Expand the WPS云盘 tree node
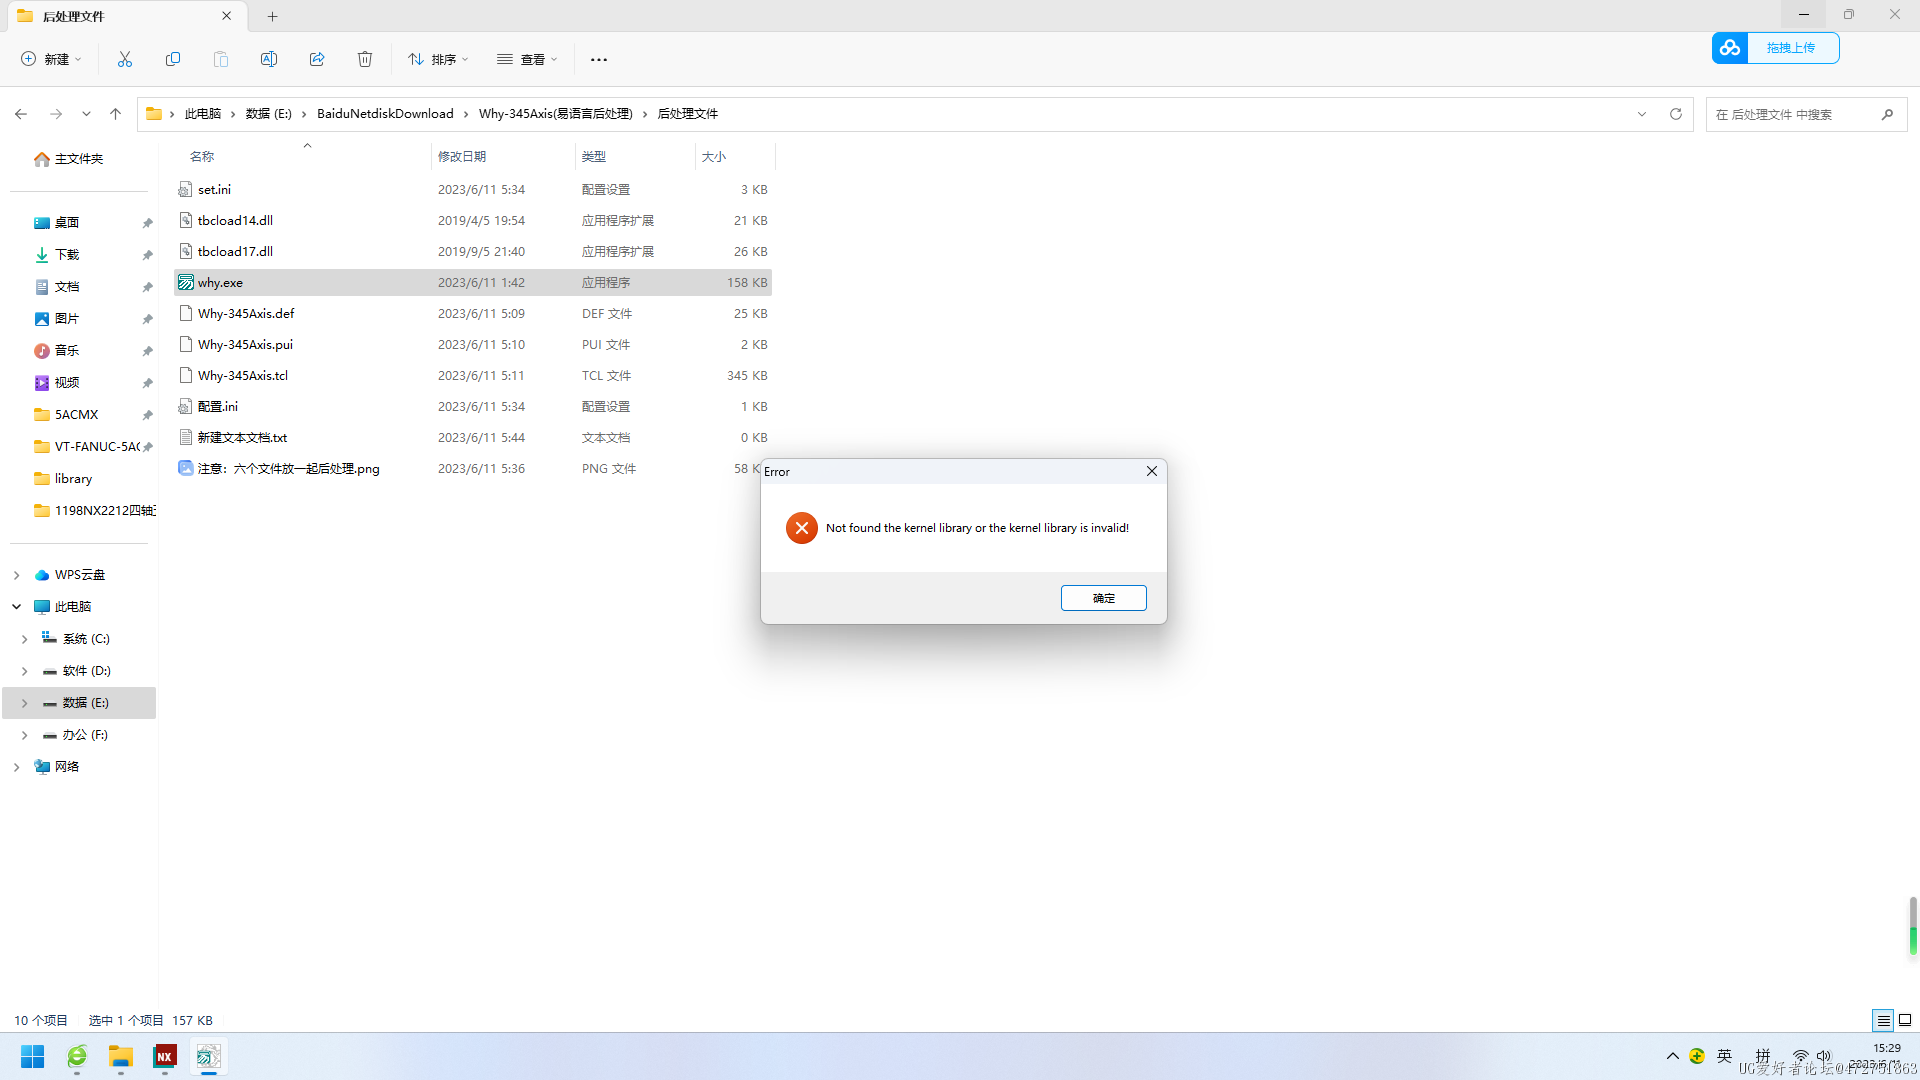 pos(16,575)
